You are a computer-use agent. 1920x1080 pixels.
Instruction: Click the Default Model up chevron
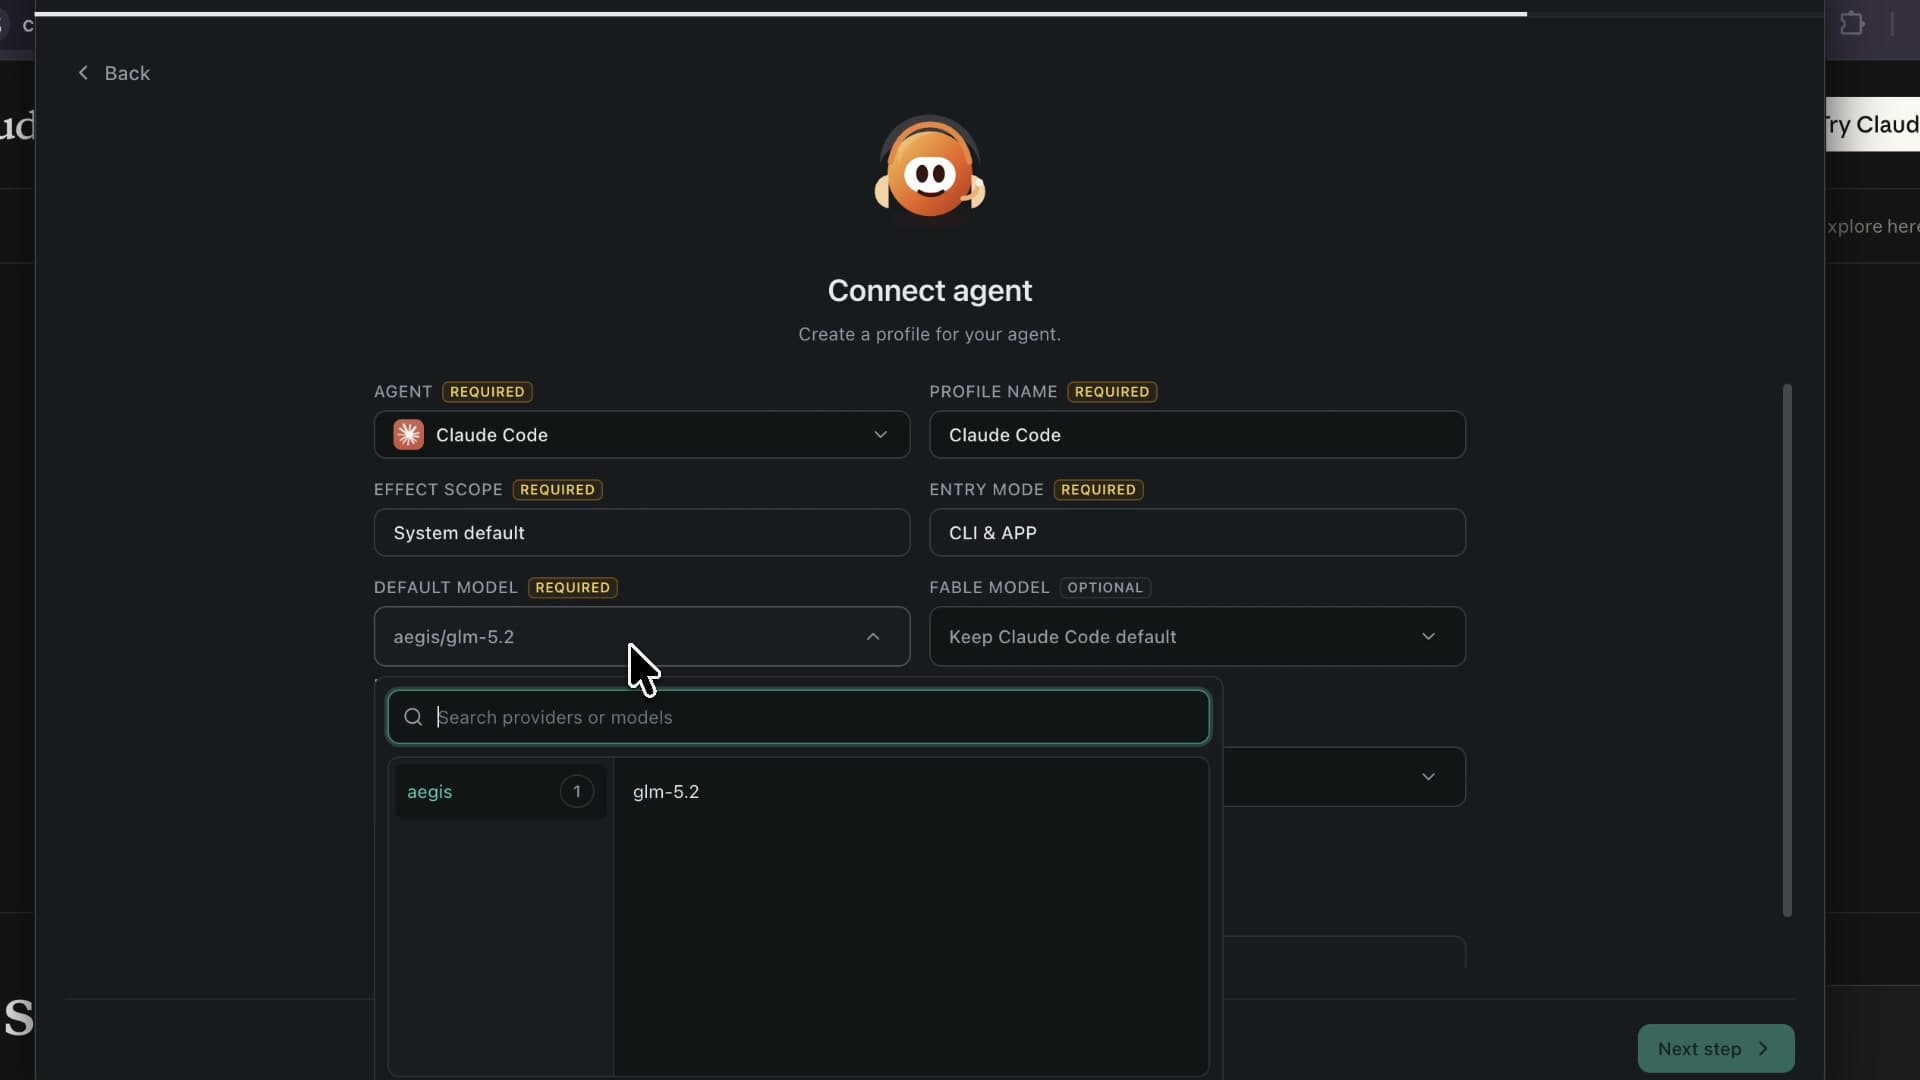pos(873,637)
